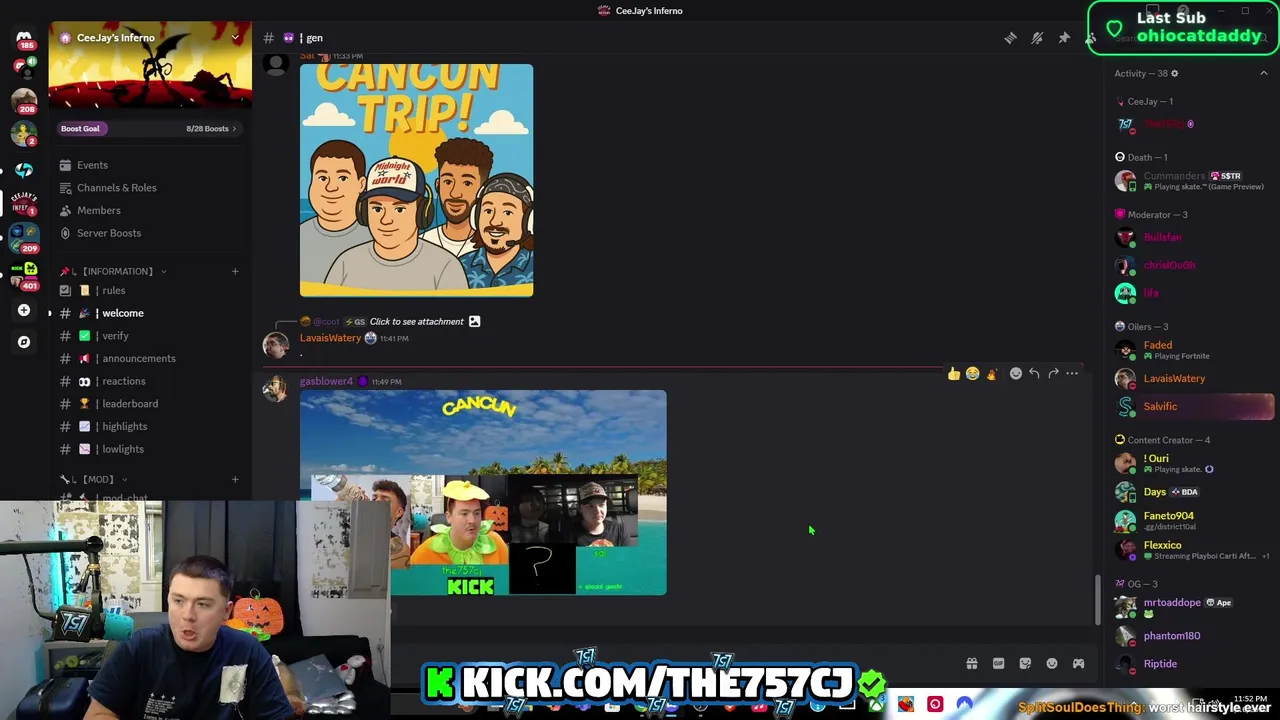Open CeeJay's Inferno server dropdown menu

point(235,38)
